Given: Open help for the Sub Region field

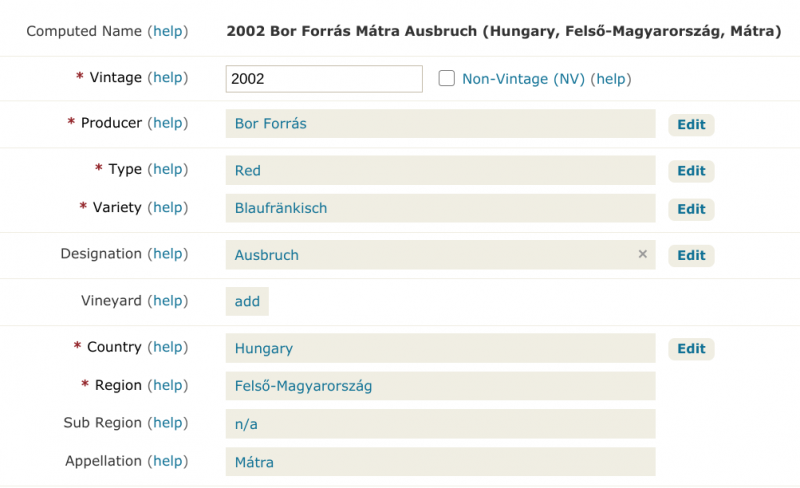Looking at the screenshot, I should pyautogui.click(x=168, y=423).
